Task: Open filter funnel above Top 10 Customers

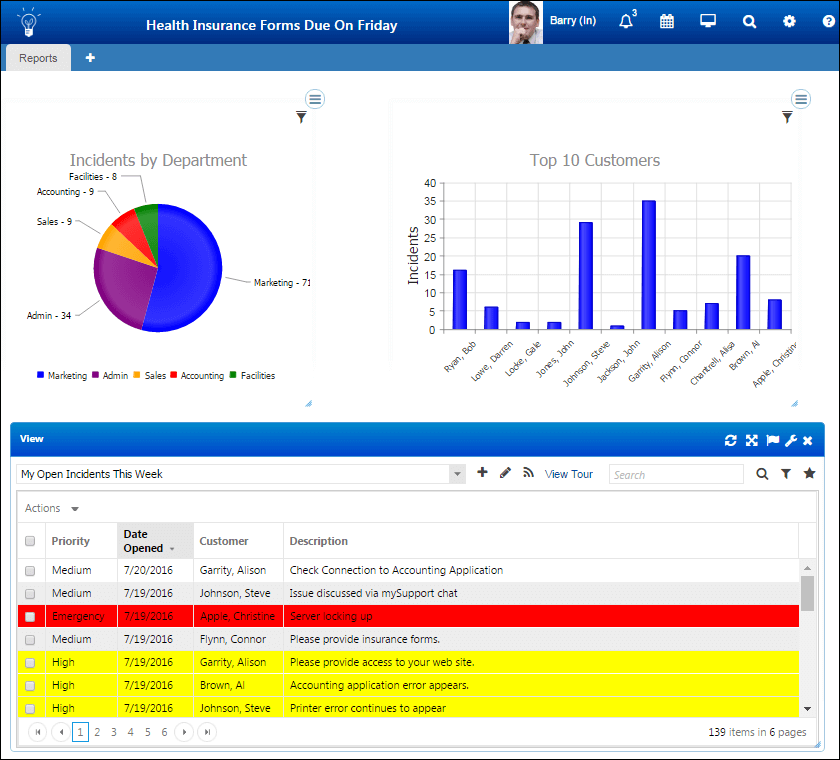Action: coord(786,117)
